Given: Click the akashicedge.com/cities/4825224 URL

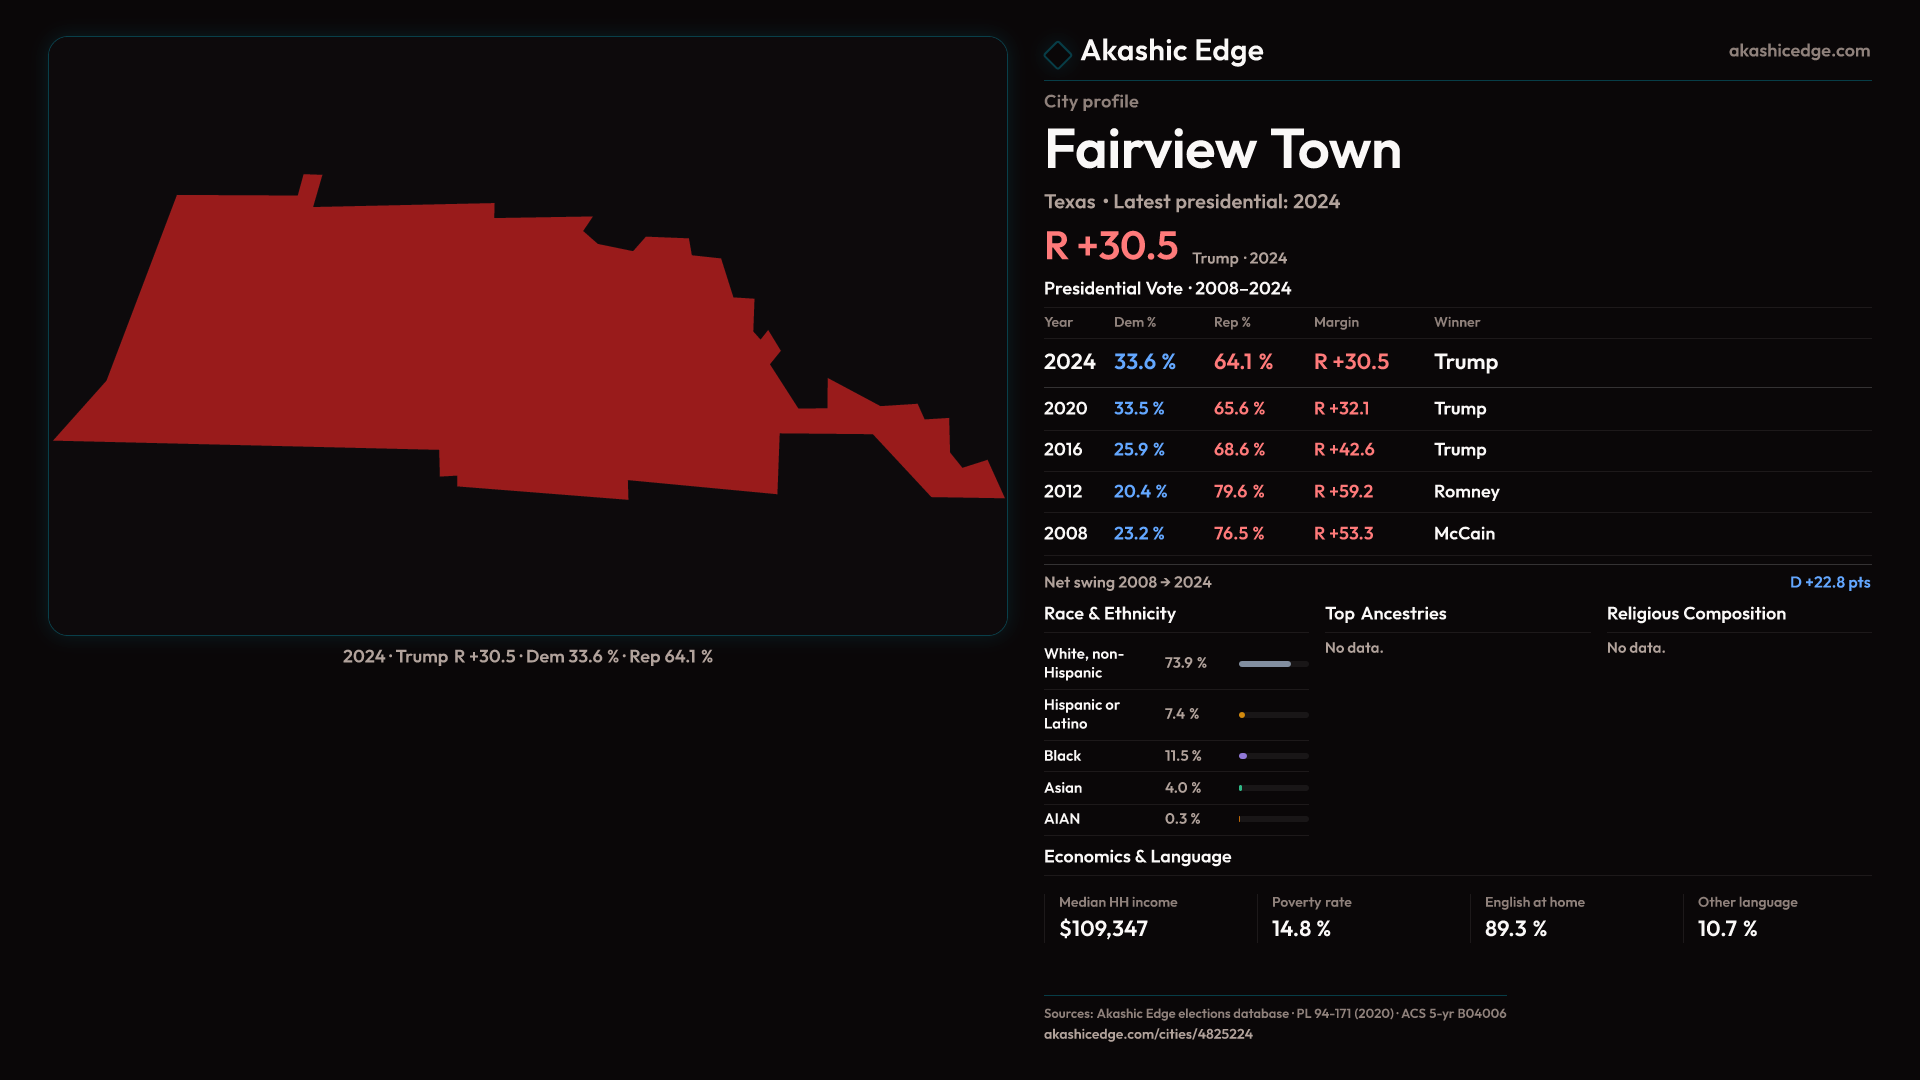Looking at the screenshot, I should (1147, 1034).
